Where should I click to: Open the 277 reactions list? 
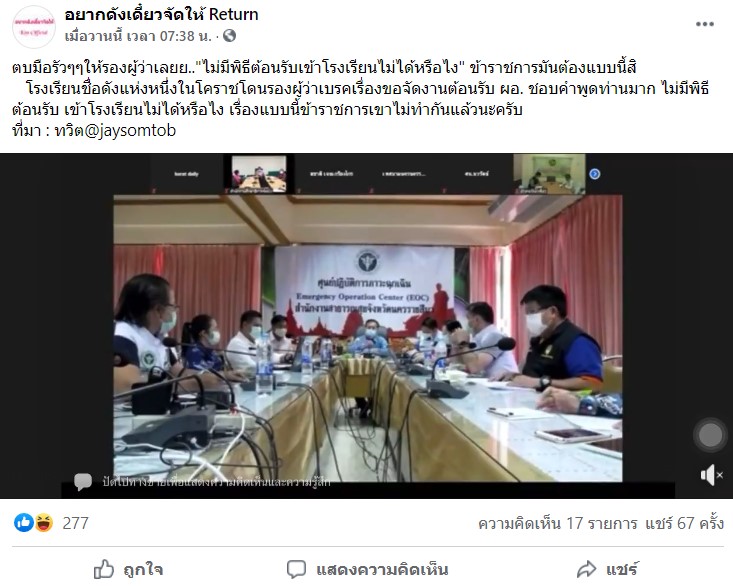tap(75, 523)
